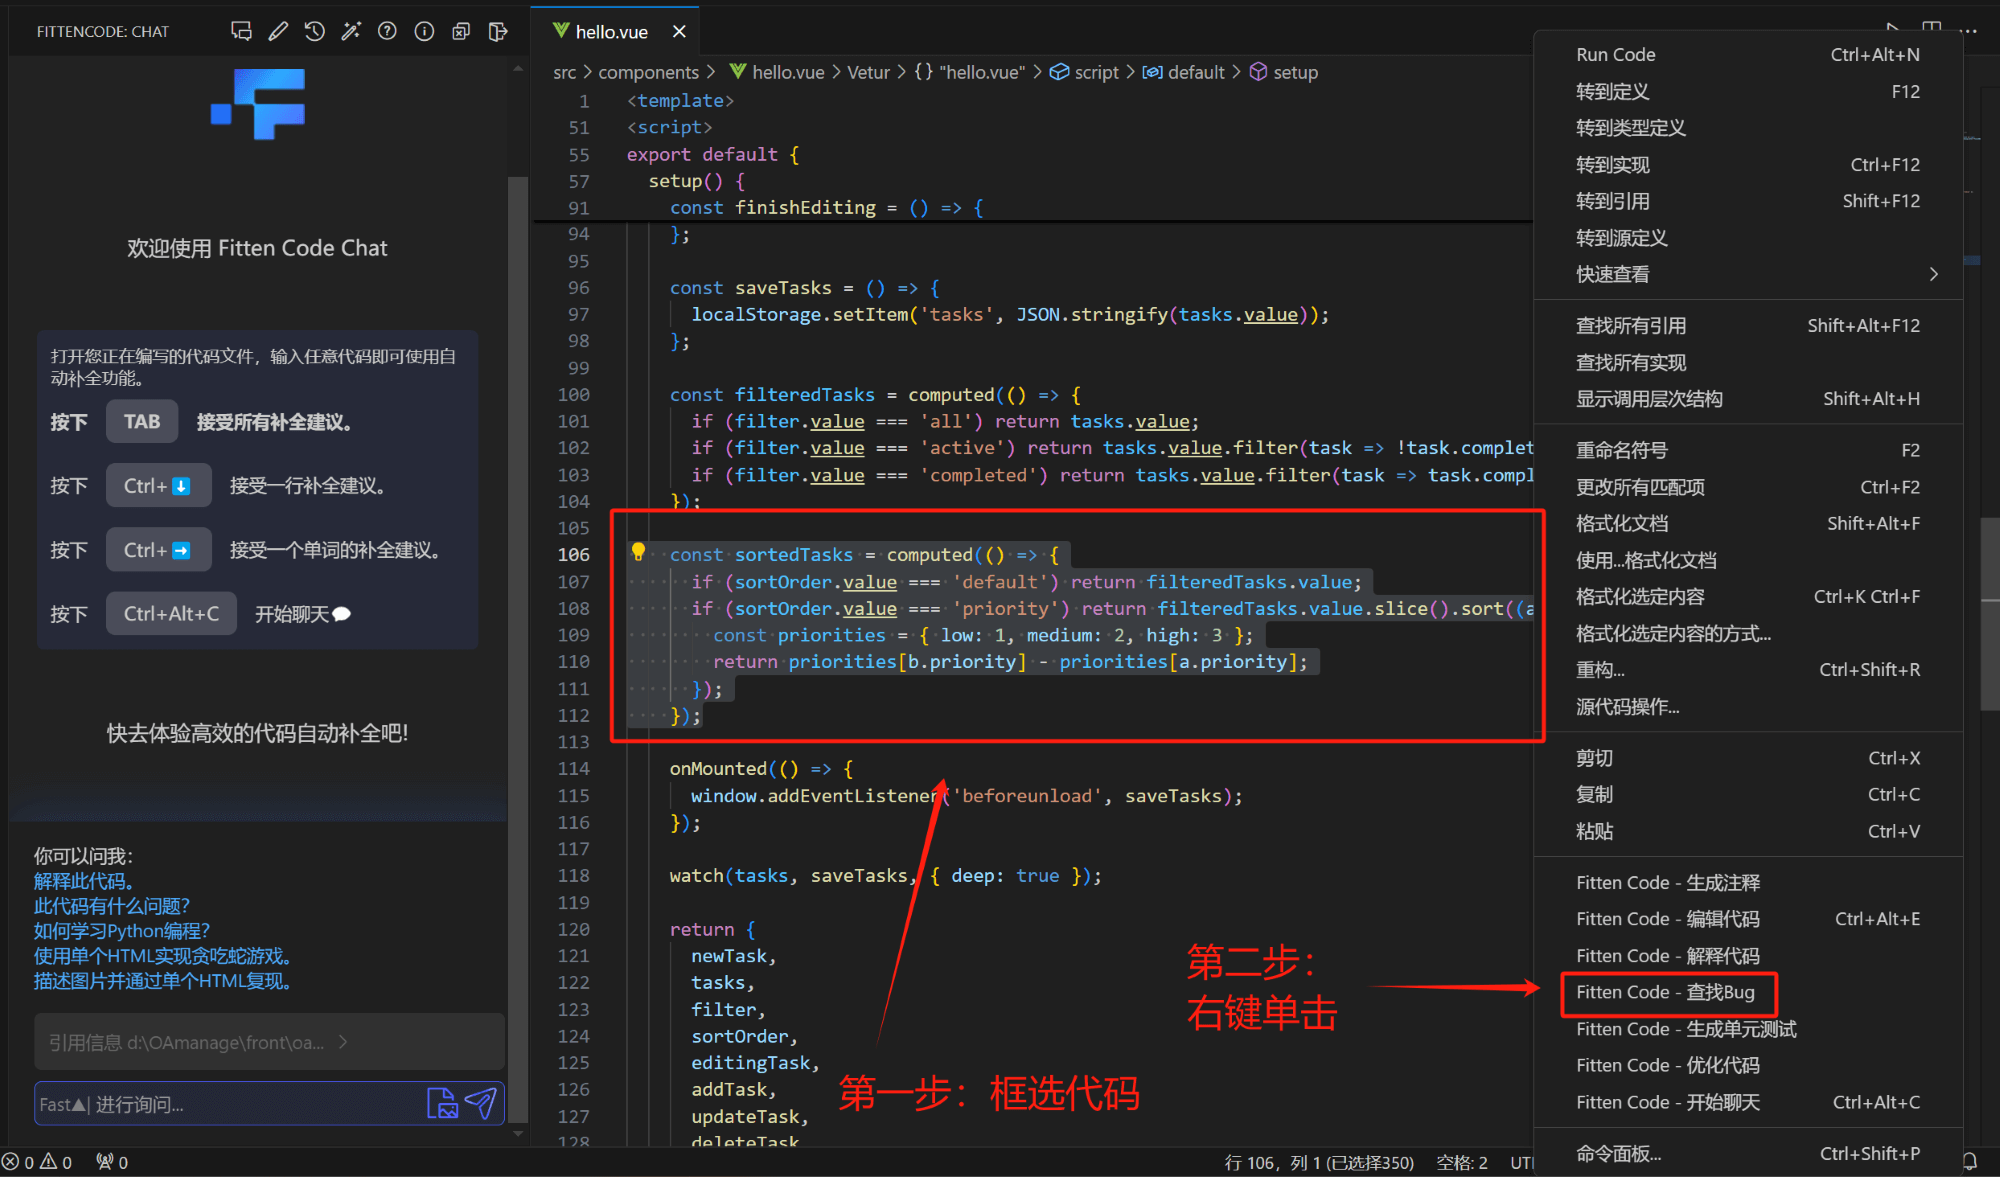This screenshot has height=1177, width=2000.
Task: Open chat history clock icon
Action: (x=314, y=31)
